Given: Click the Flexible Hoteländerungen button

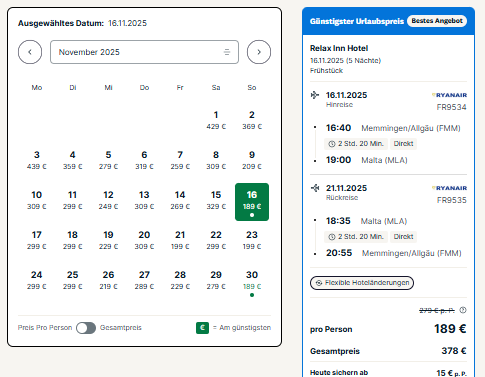Looking at the screenshot, I should 362,283.
